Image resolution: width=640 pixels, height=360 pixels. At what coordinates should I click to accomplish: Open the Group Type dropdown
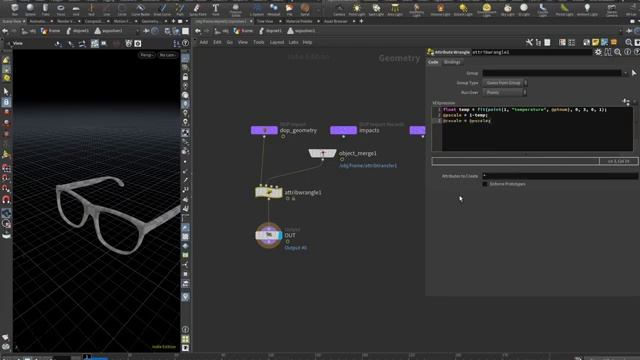click(505, 83)
